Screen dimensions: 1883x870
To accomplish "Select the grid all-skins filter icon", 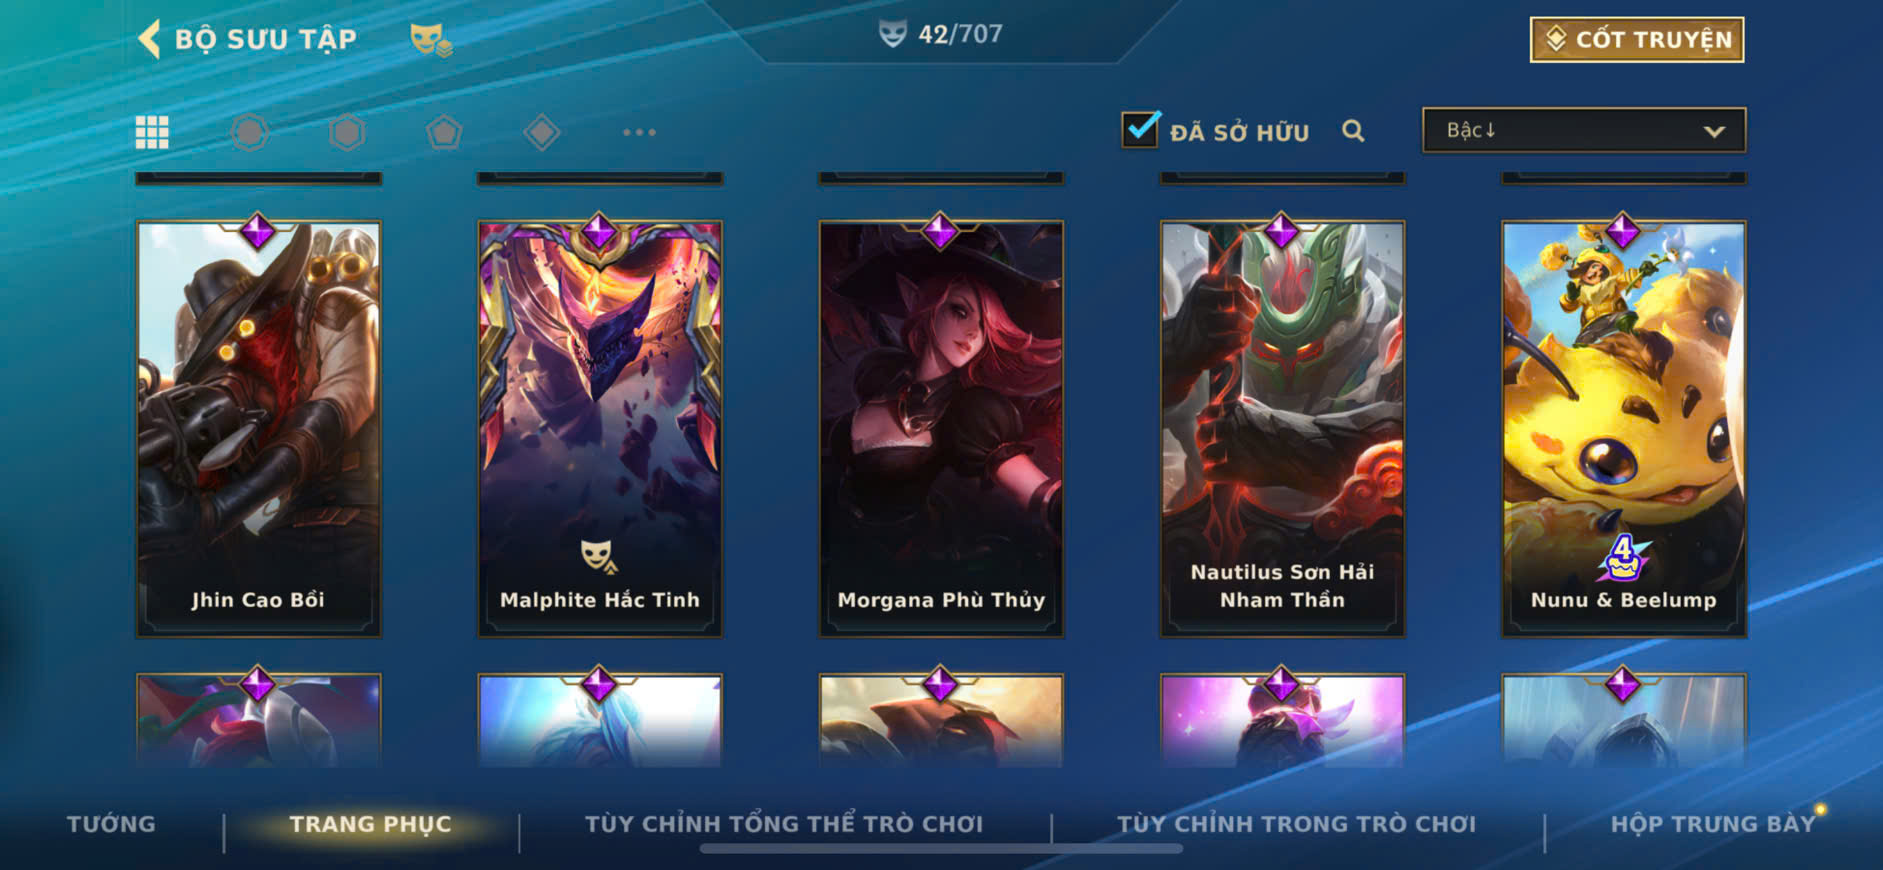I will 152,132.
